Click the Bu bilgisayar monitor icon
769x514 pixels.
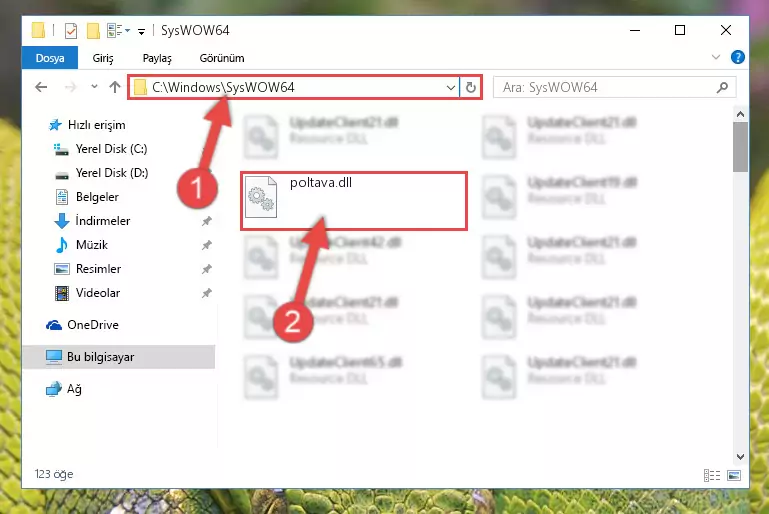point(54,357)
